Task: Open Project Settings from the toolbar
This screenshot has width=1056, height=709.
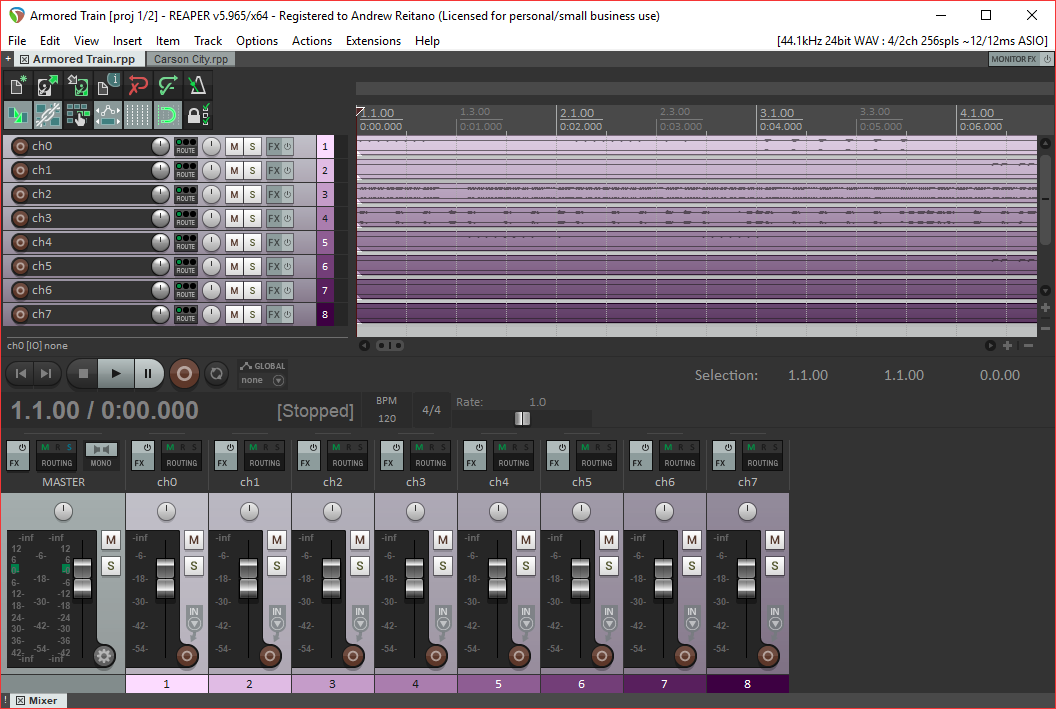Action: pyautogui.click(x=107, y=86)
